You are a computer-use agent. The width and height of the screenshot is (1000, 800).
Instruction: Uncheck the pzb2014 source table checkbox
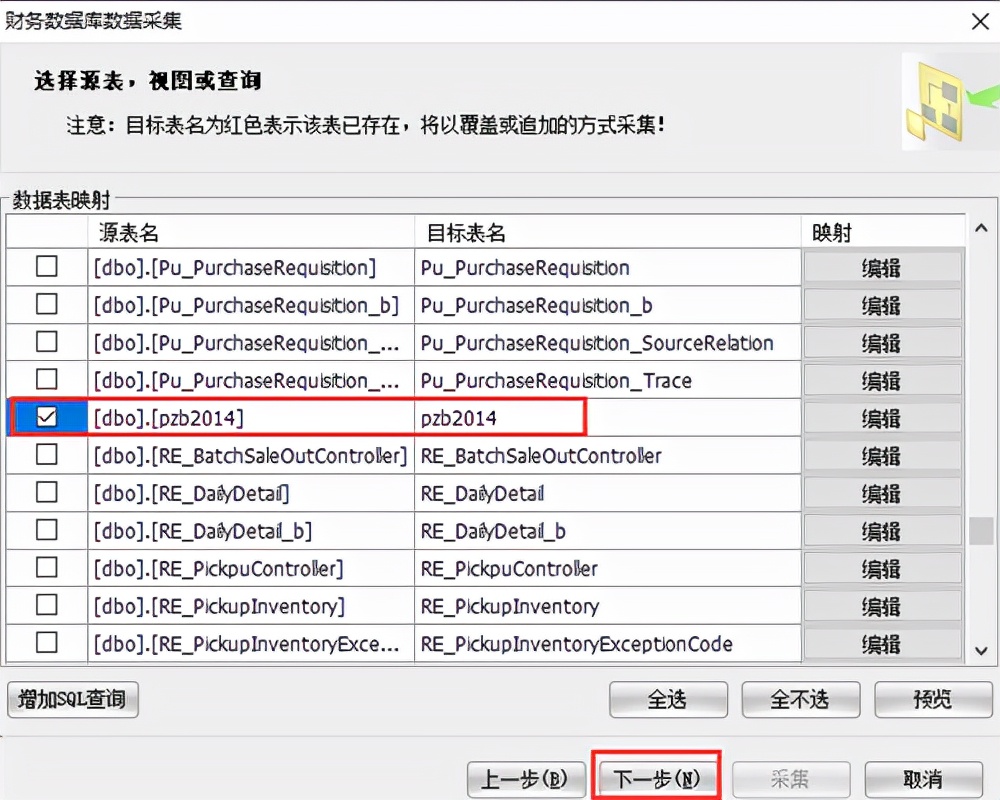[x=45, y=417]
